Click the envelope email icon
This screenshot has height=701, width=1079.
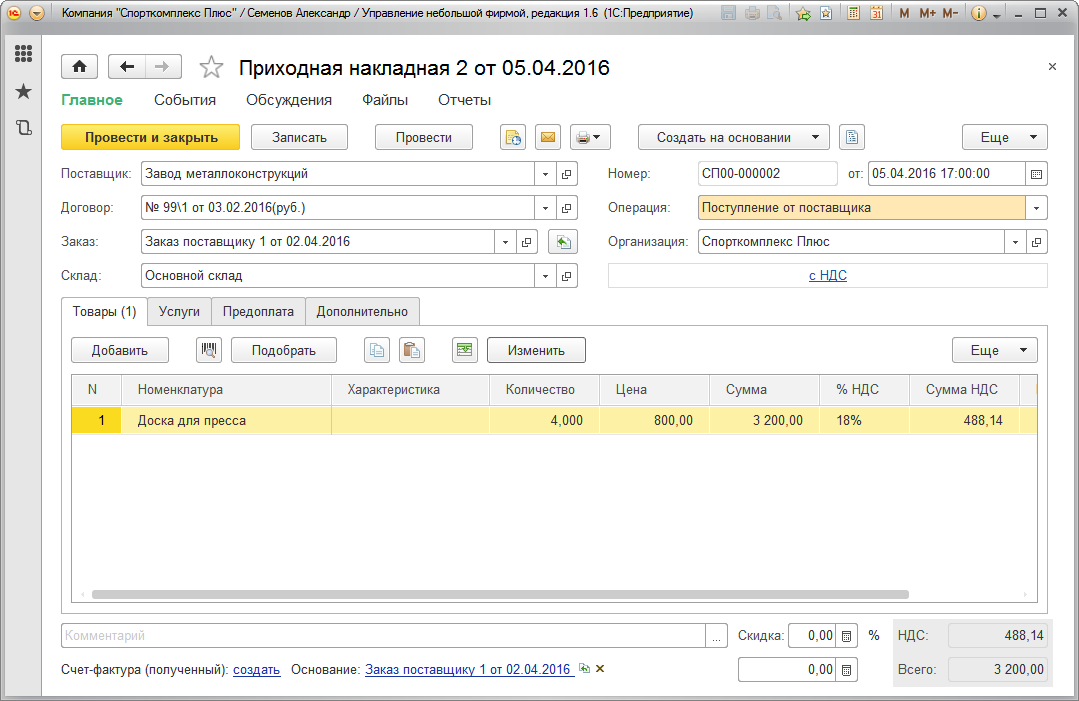[547, 138]
